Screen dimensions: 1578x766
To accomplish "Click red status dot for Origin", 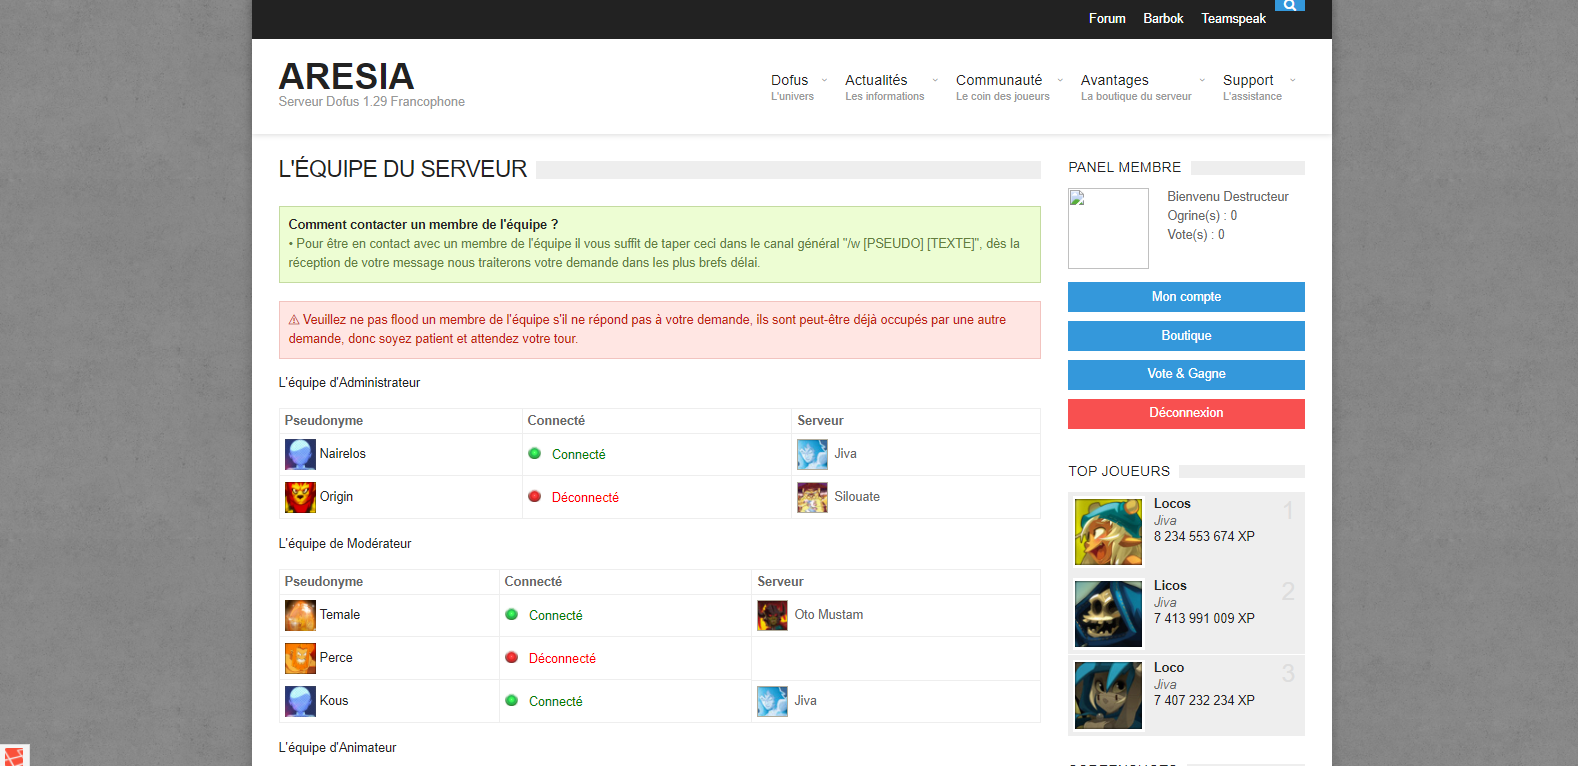I will (534, 496).
